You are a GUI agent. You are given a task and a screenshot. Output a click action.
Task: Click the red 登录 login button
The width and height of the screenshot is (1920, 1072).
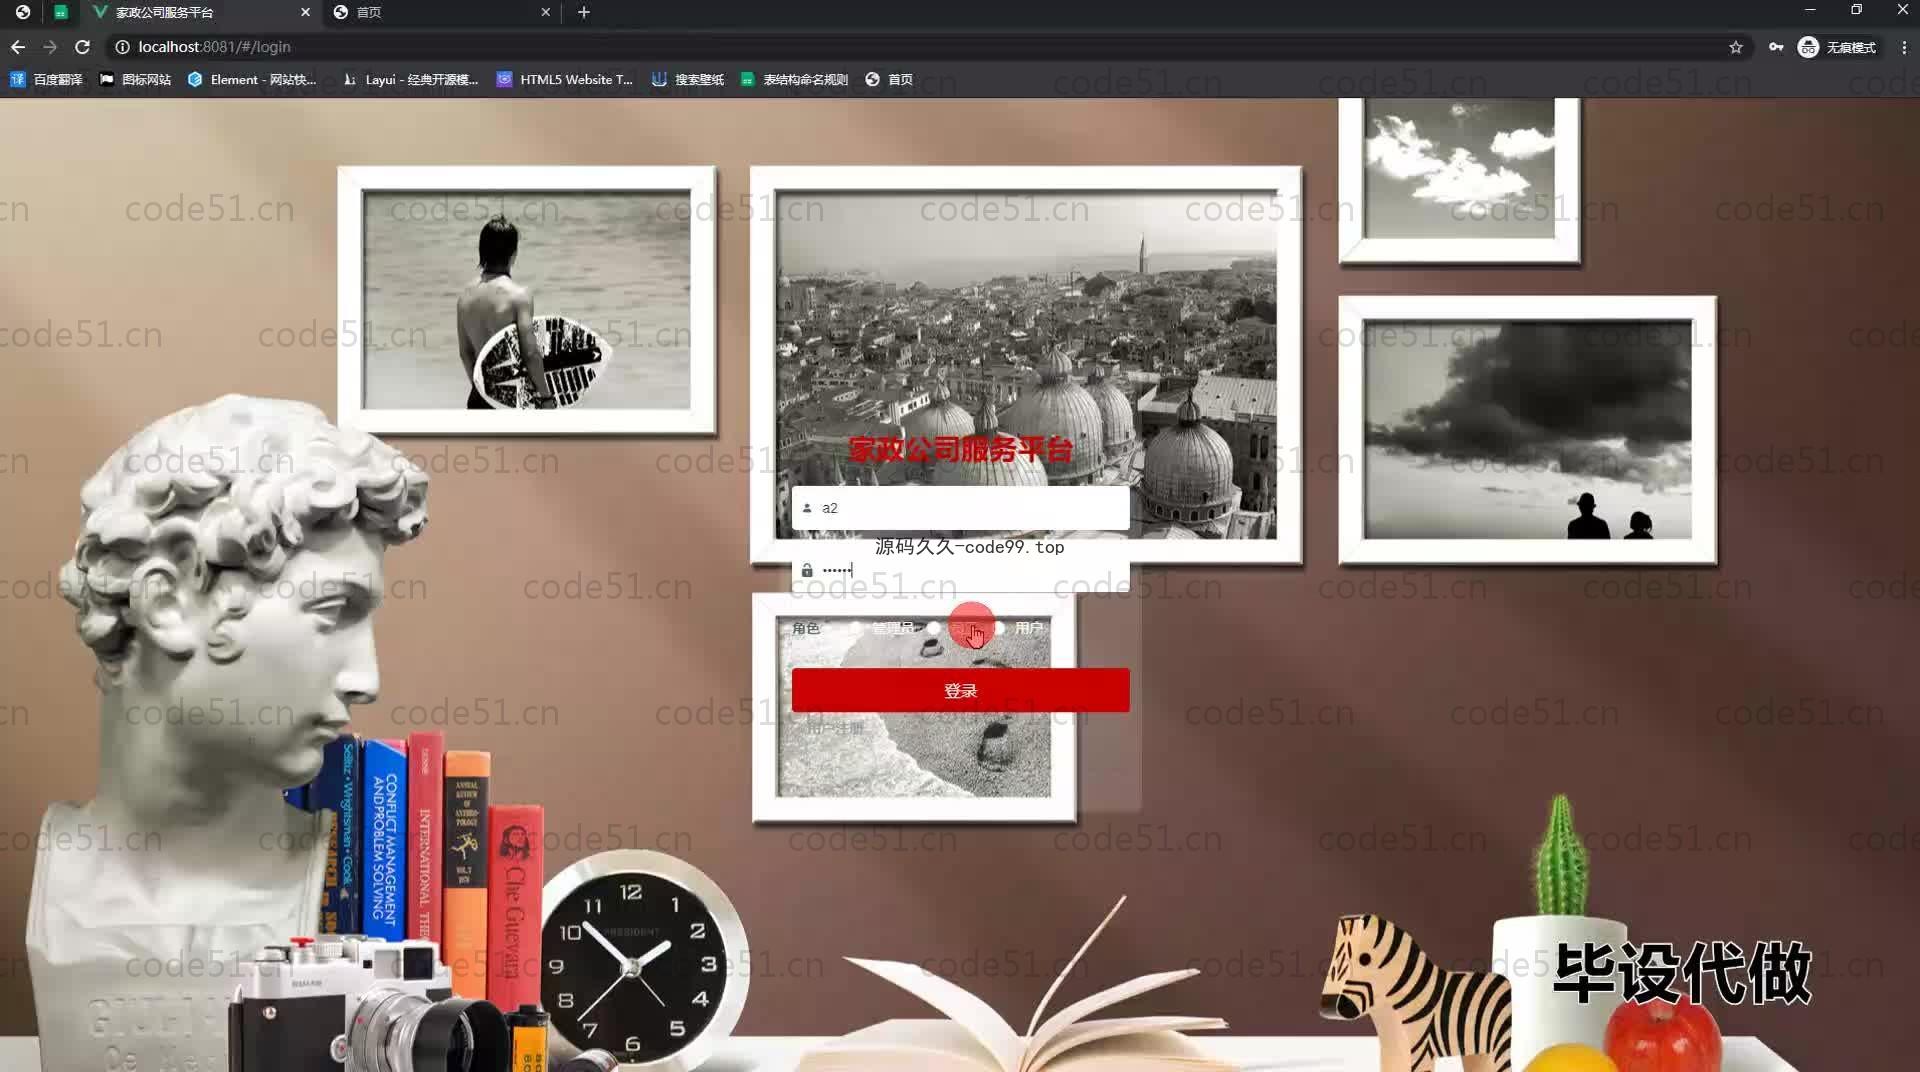[960, 690]
